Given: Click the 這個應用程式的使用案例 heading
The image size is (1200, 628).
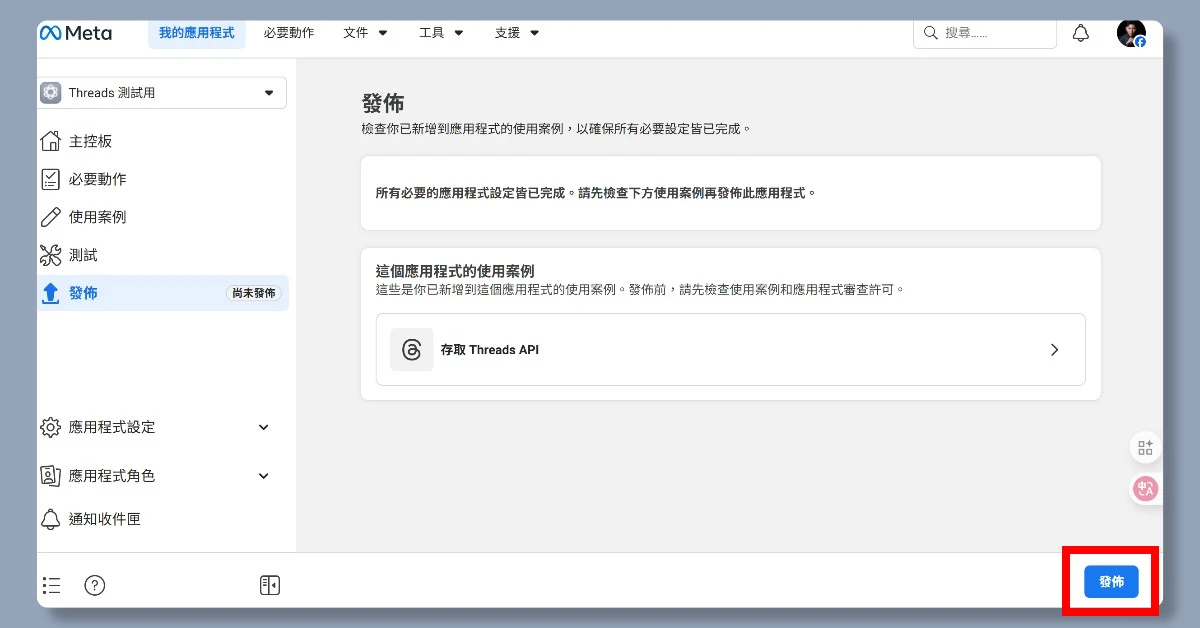Looking at the screenshot, I should (x=455, y=271).
